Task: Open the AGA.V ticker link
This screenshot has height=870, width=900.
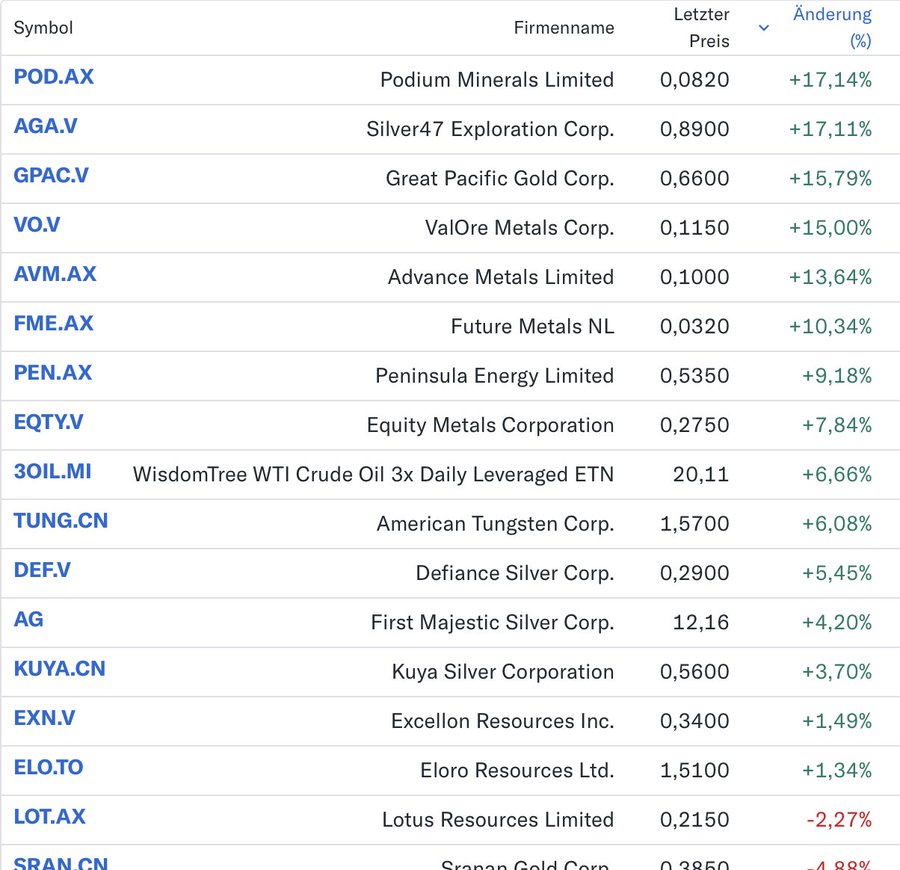Action: tap(46, 127)
